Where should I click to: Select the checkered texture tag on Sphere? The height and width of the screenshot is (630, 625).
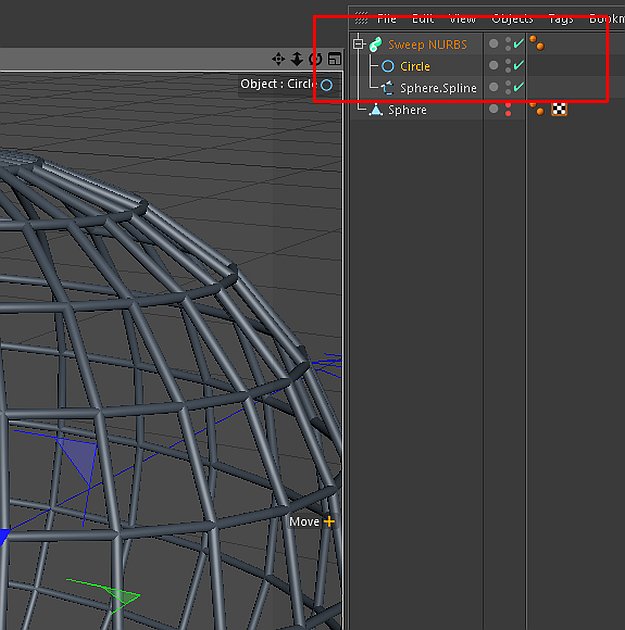[x=559, y=109]
